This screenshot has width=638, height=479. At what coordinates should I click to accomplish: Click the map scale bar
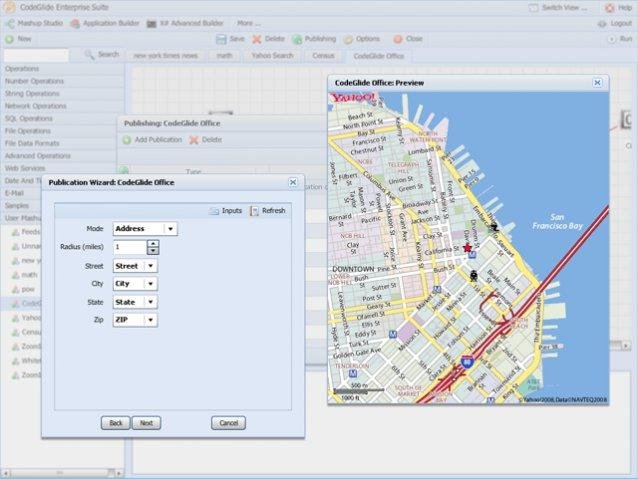point(359,391)
